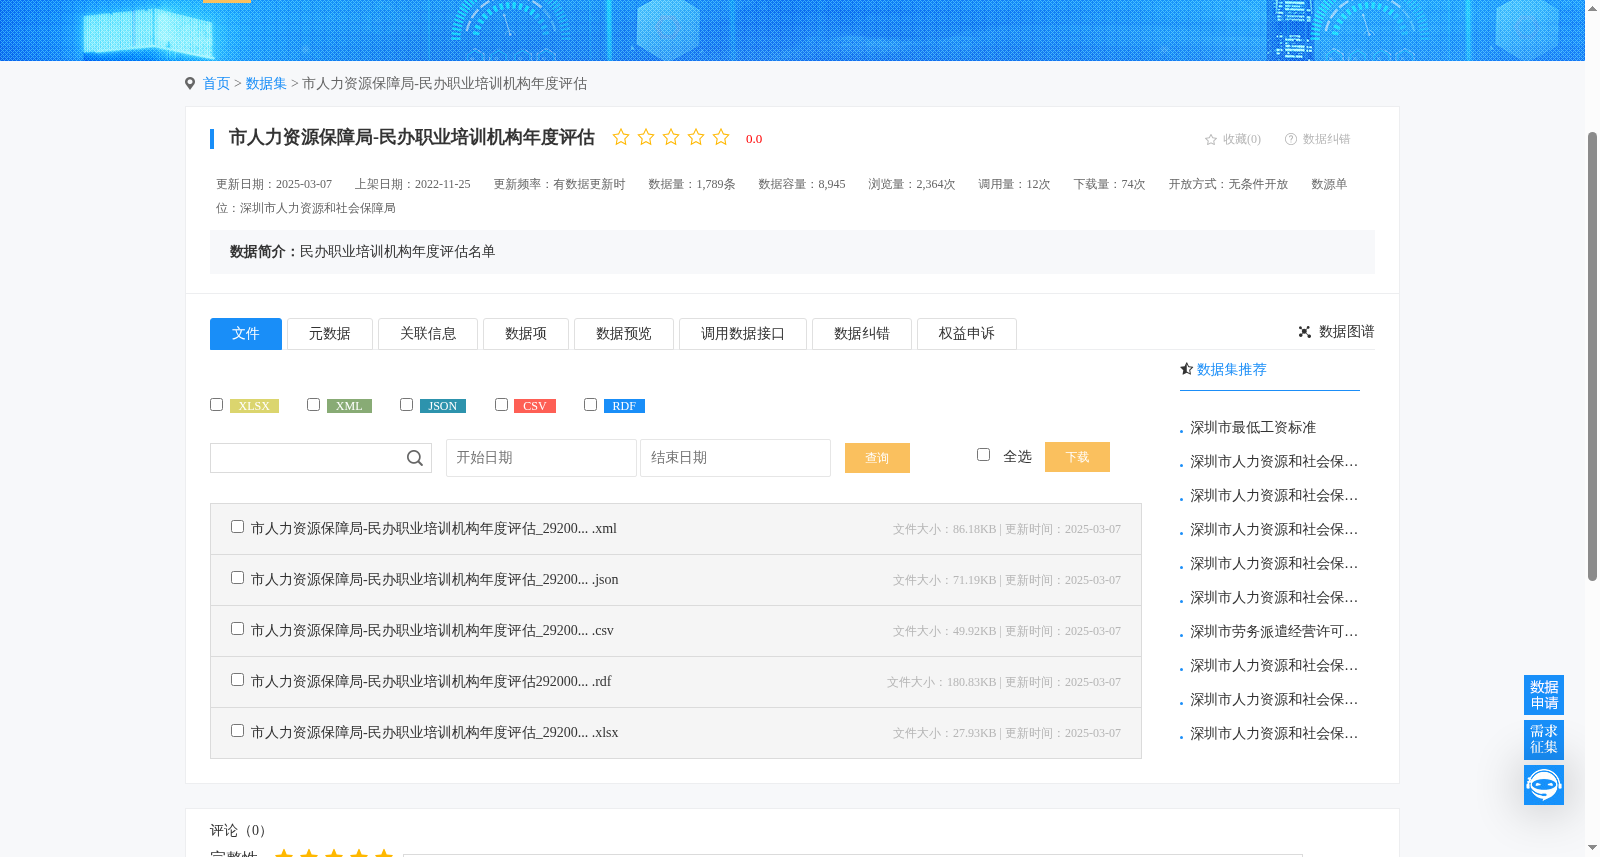Open 深圳市最低工资标准 recommended dataset
Image resolution: width=1600 pixels, height=857 pixels.
click(1253, 428)
